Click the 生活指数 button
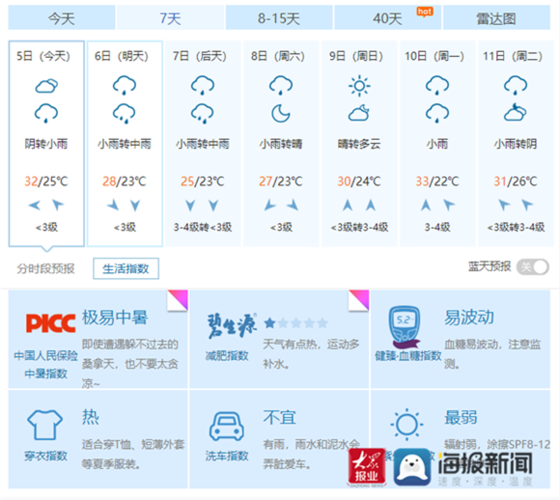 click(x=126, y=269)
